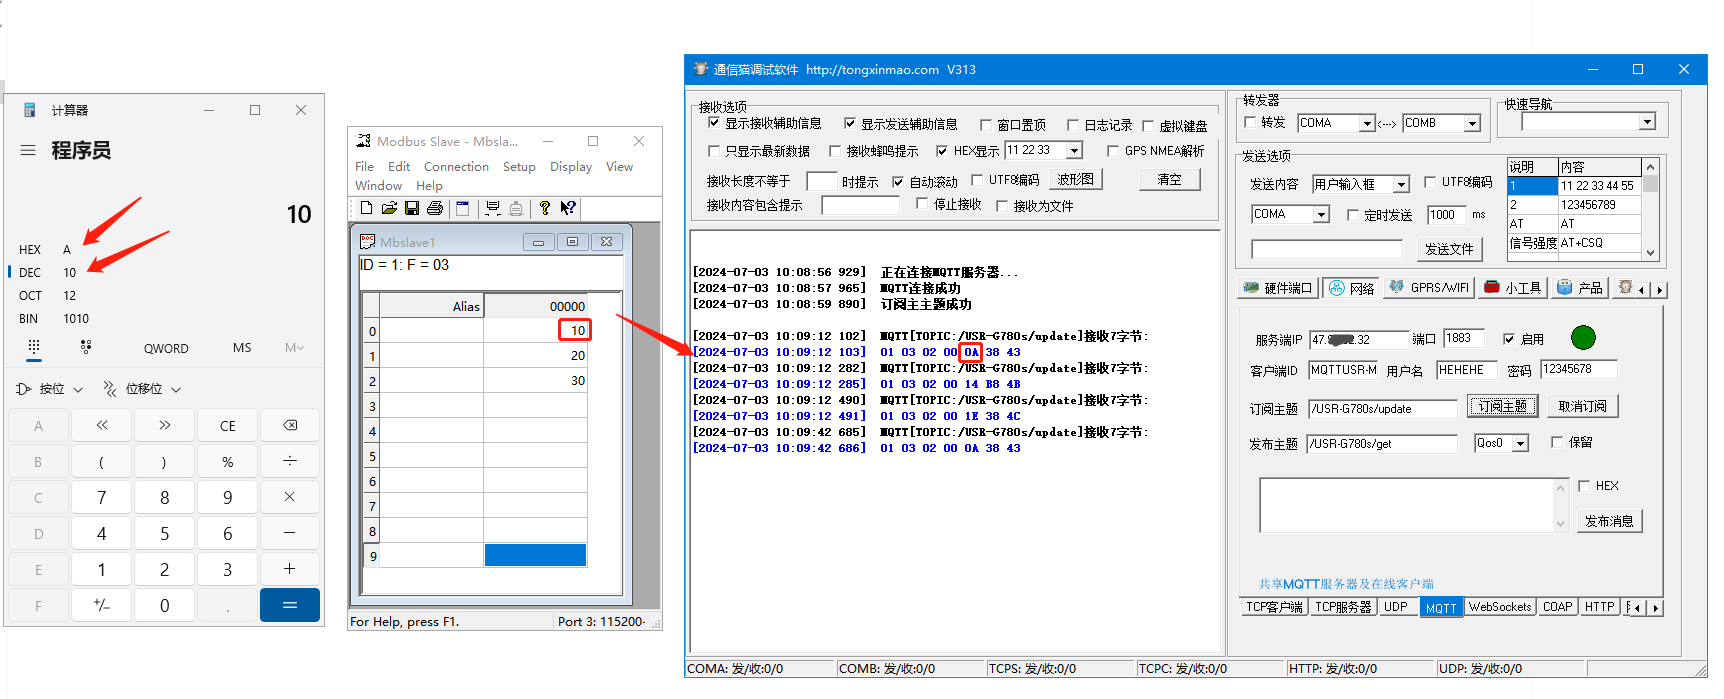Open the calculator hamburger navigation menu
The image size is (1724, 699).
click(28, 150)
